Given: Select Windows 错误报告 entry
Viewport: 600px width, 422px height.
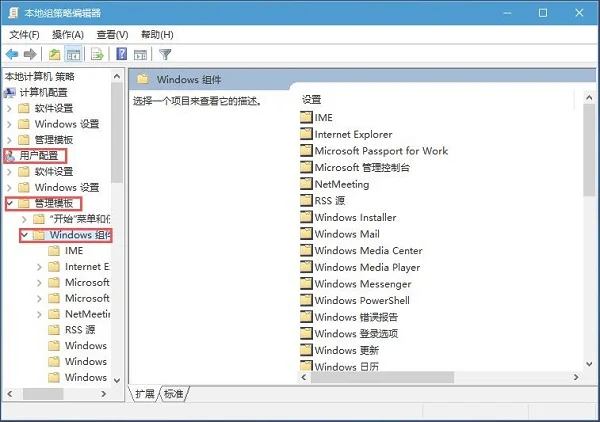Looking at the screenshot, I should [356, 317].
